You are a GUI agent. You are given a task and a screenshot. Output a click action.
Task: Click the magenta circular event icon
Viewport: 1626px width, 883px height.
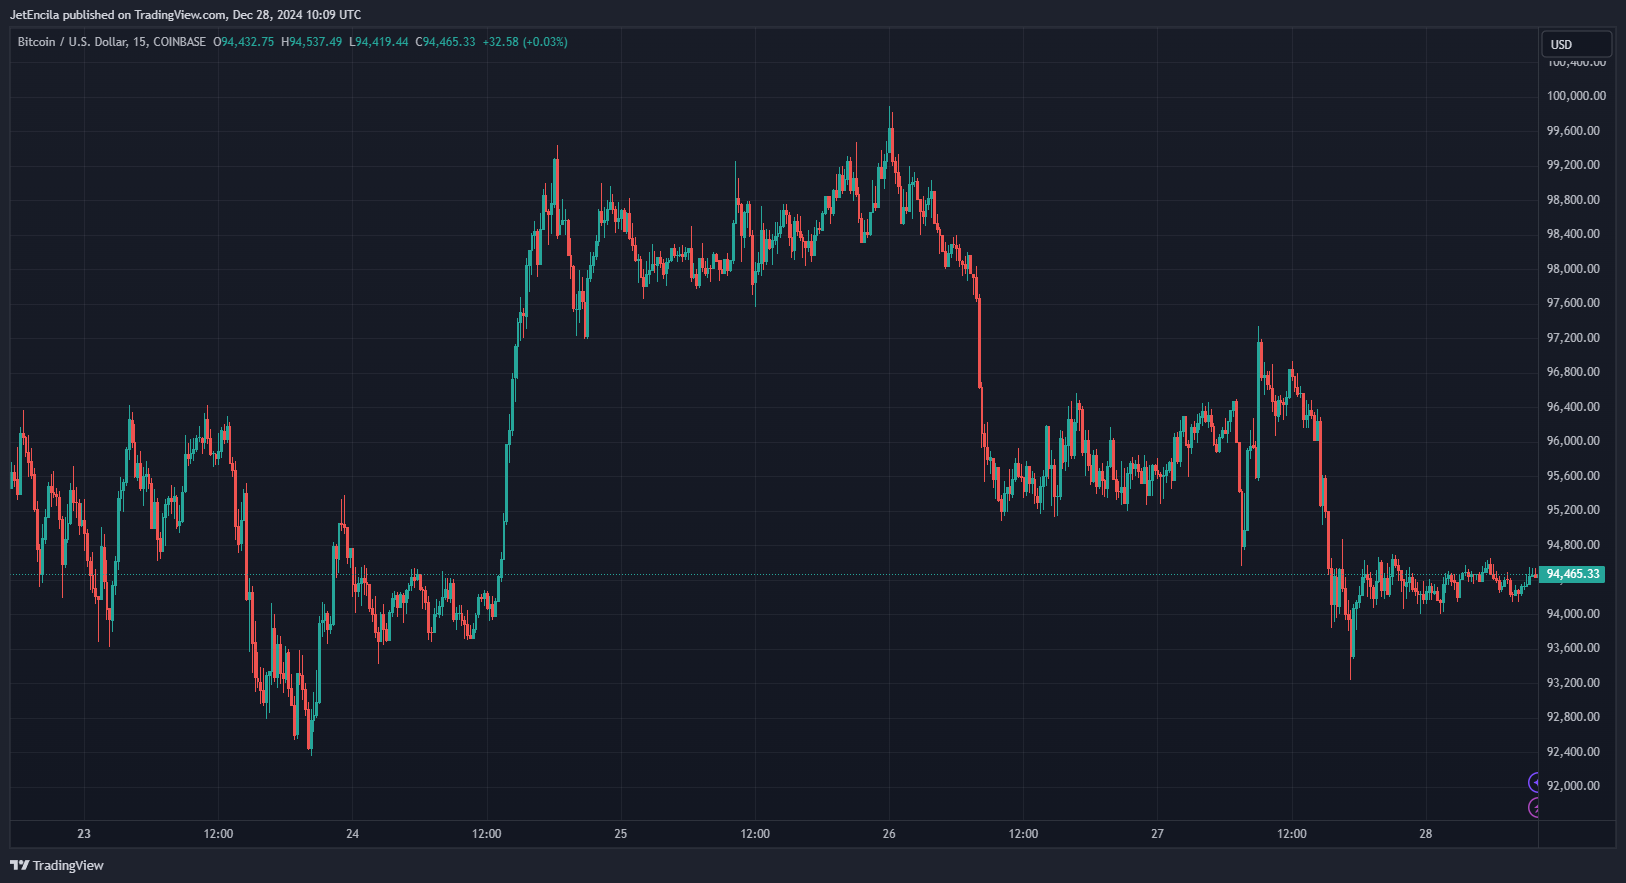[1535, 807]
